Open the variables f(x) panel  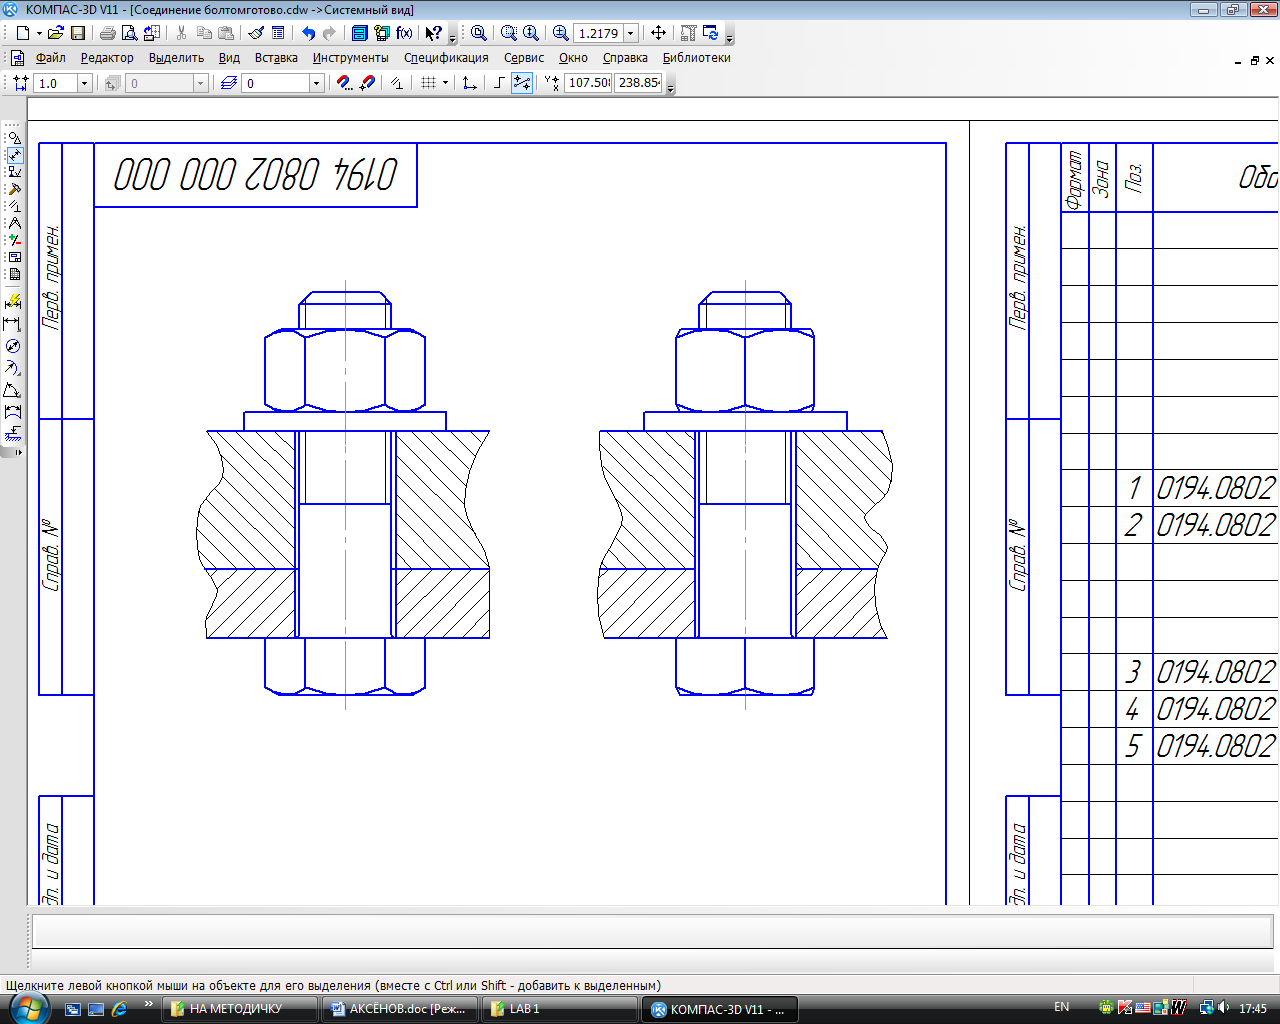click(x=404, y=33)
